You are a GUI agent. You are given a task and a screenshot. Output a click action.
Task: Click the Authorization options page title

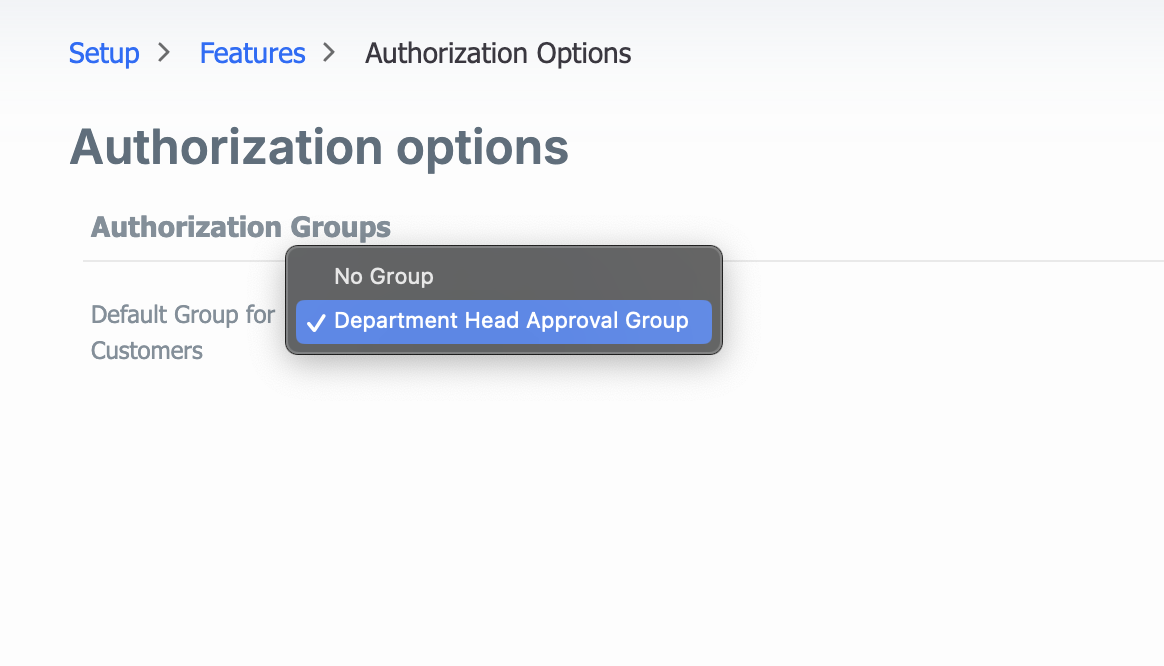tap(319, 148)
